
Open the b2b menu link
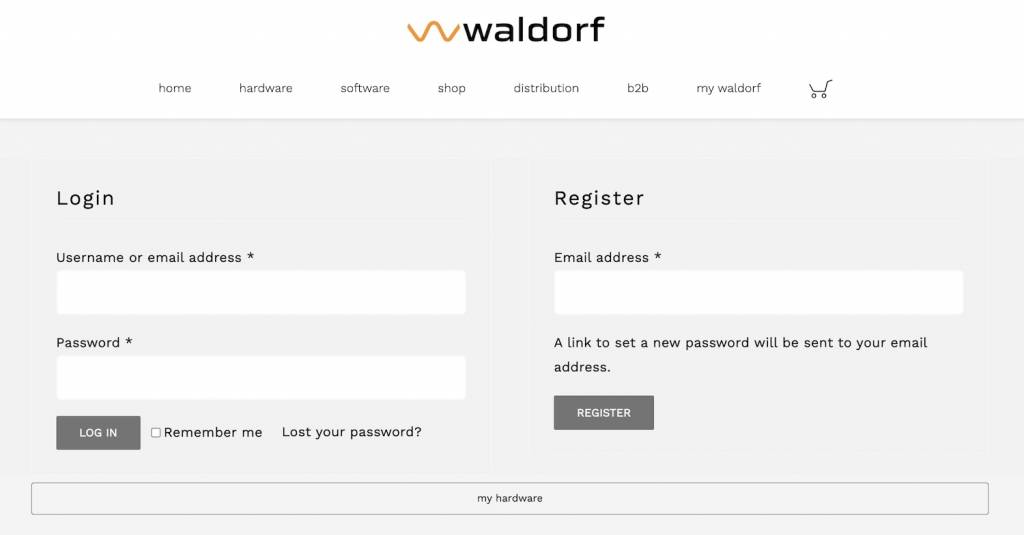638,88
